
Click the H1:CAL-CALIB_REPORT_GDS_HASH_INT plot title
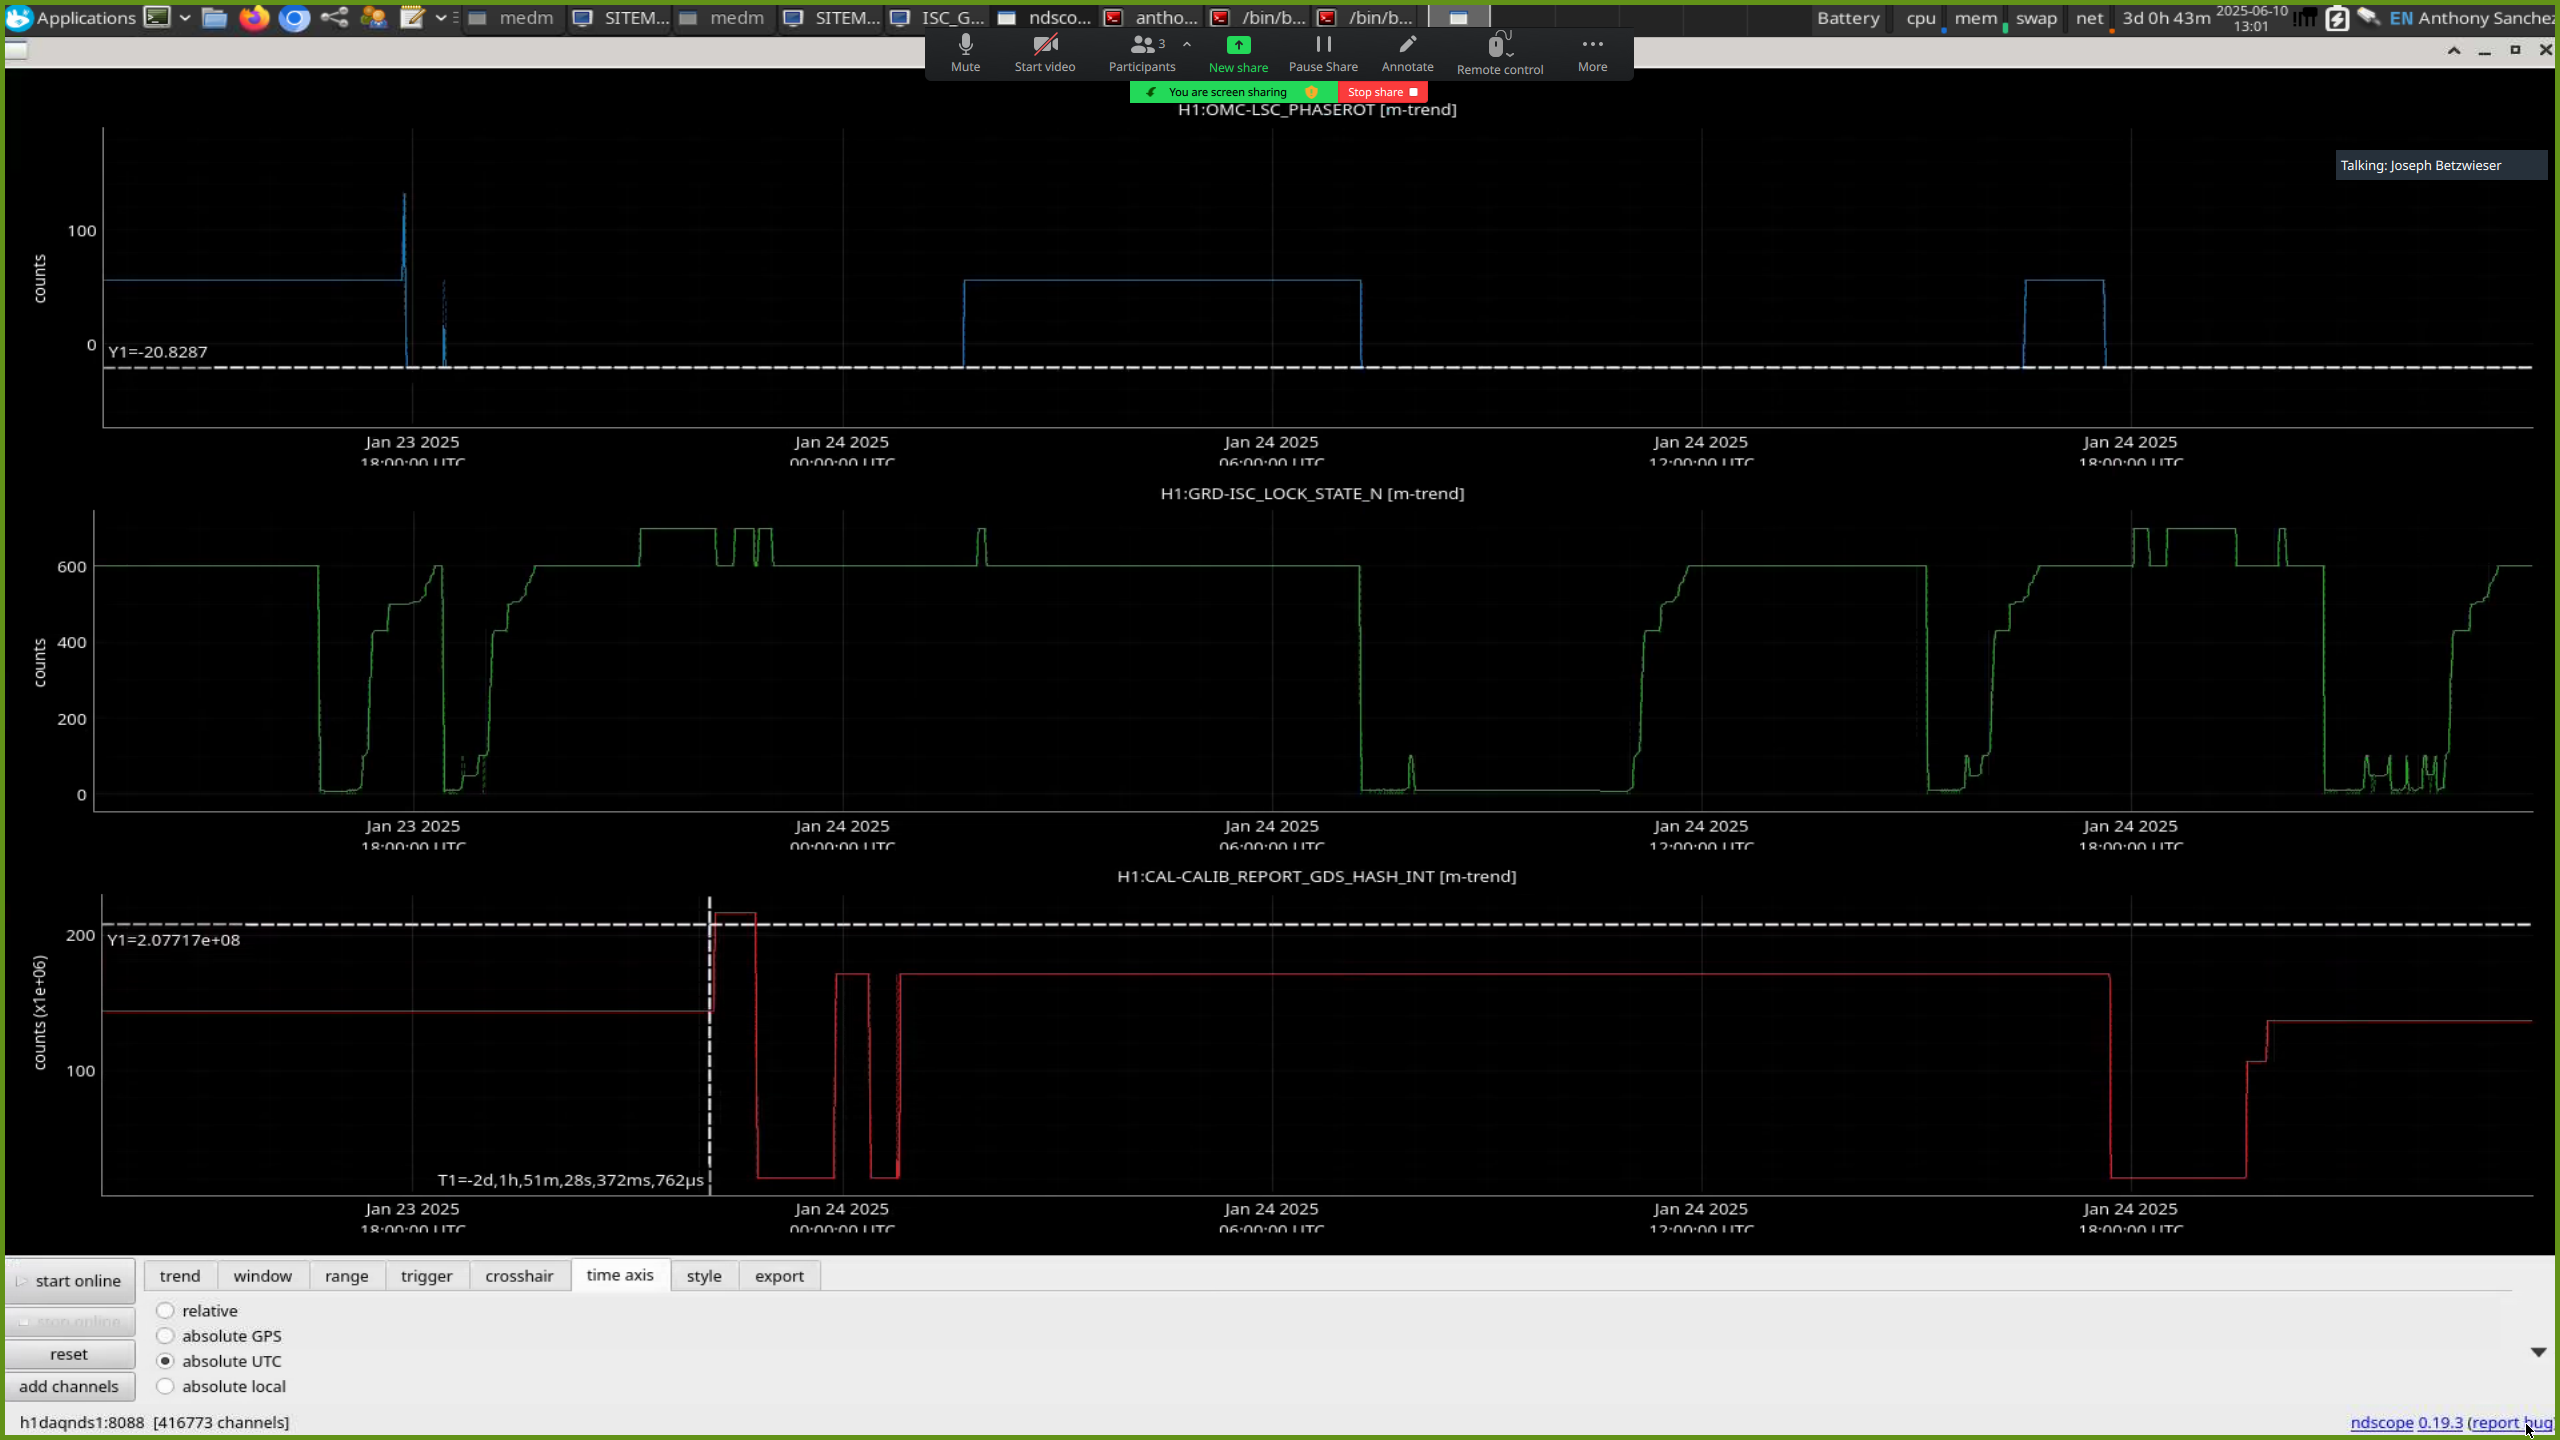tap(1316, 876)
